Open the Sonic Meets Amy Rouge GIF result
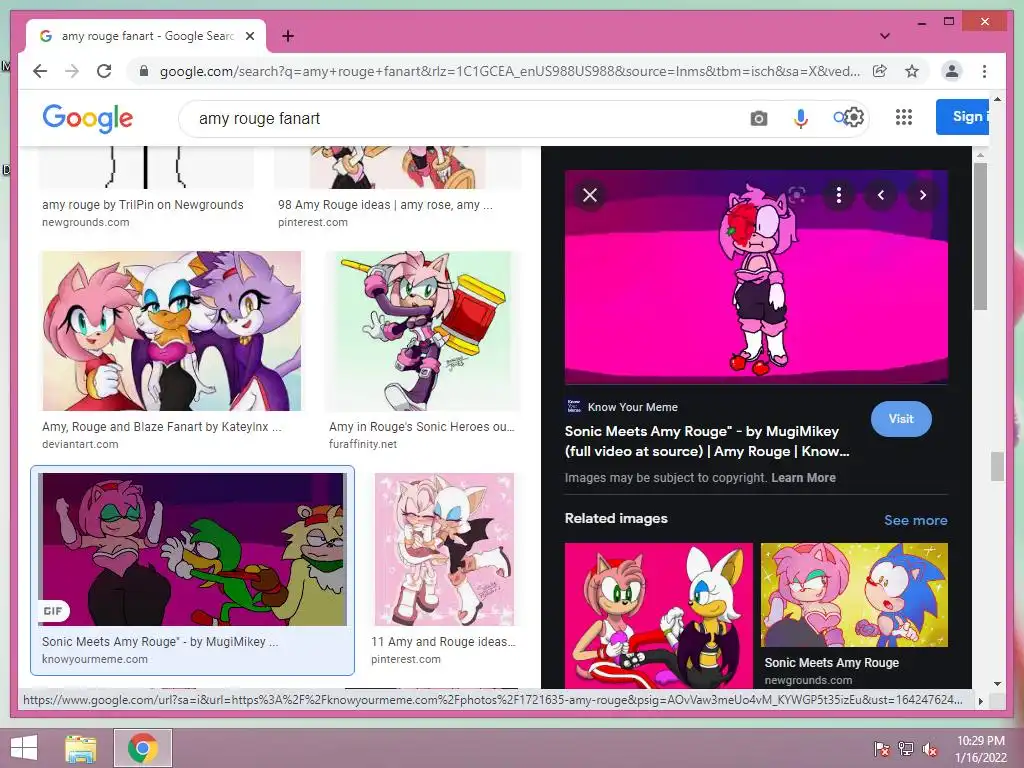Screen dimensions: 1024x768 (x=193, y=549)
